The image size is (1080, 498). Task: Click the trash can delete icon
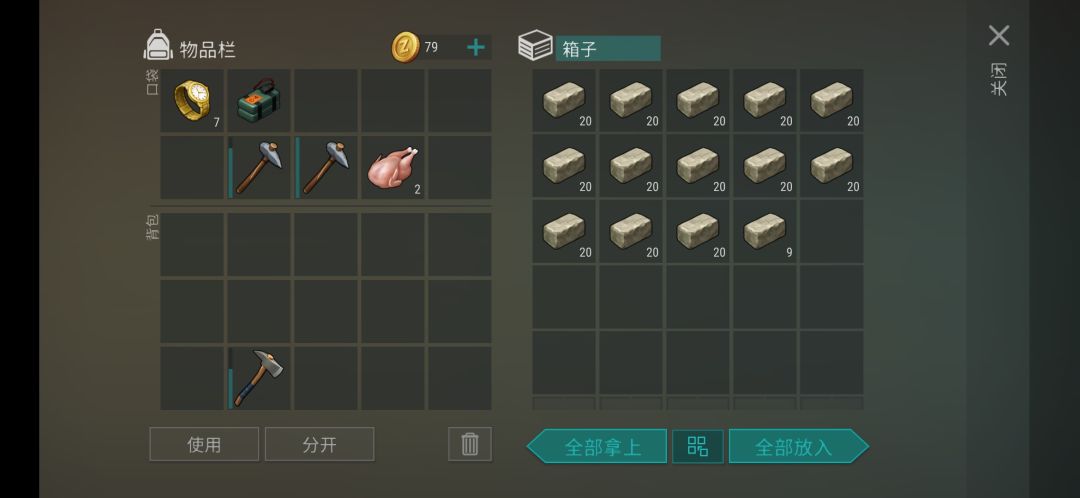(470, 444)
